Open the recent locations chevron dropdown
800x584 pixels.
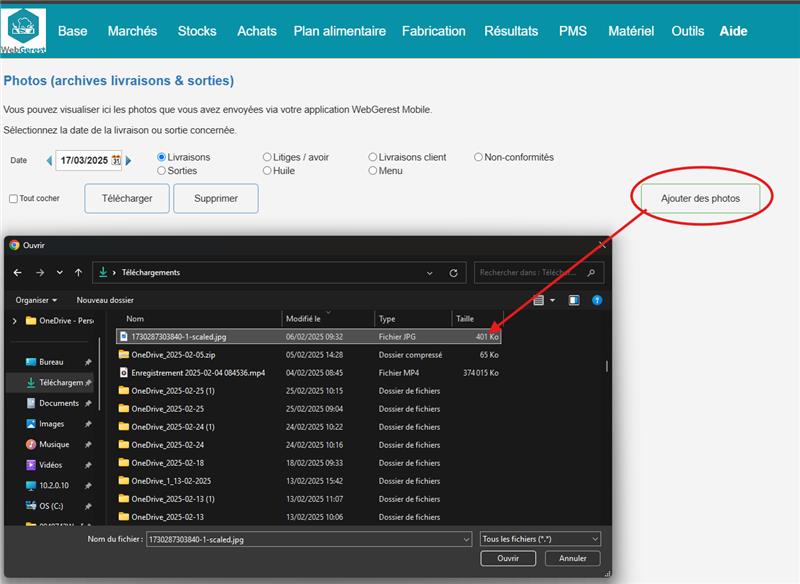click(x=60, y=273)
